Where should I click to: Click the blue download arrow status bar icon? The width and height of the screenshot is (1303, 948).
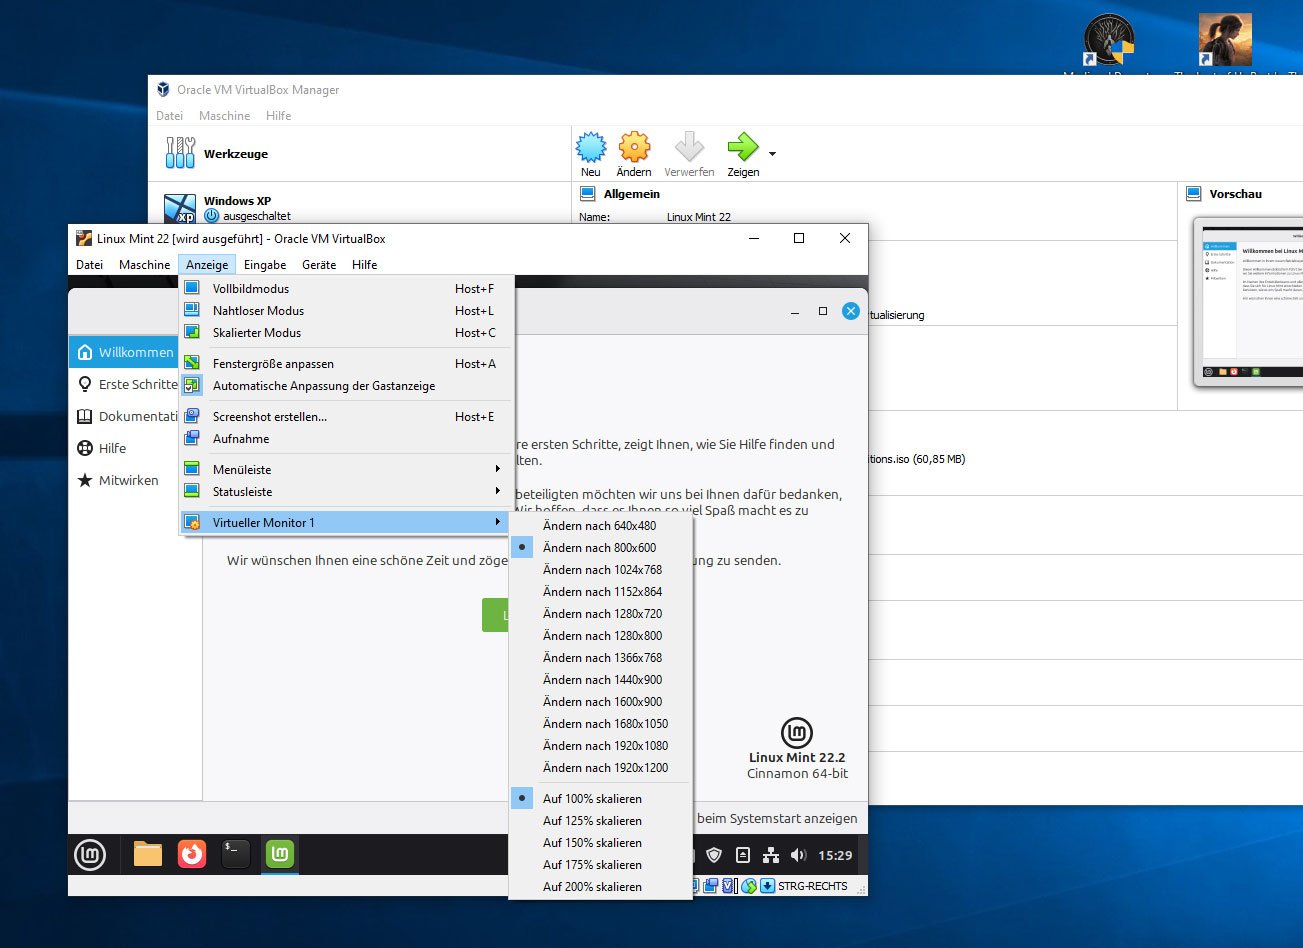tap(767, 885)
